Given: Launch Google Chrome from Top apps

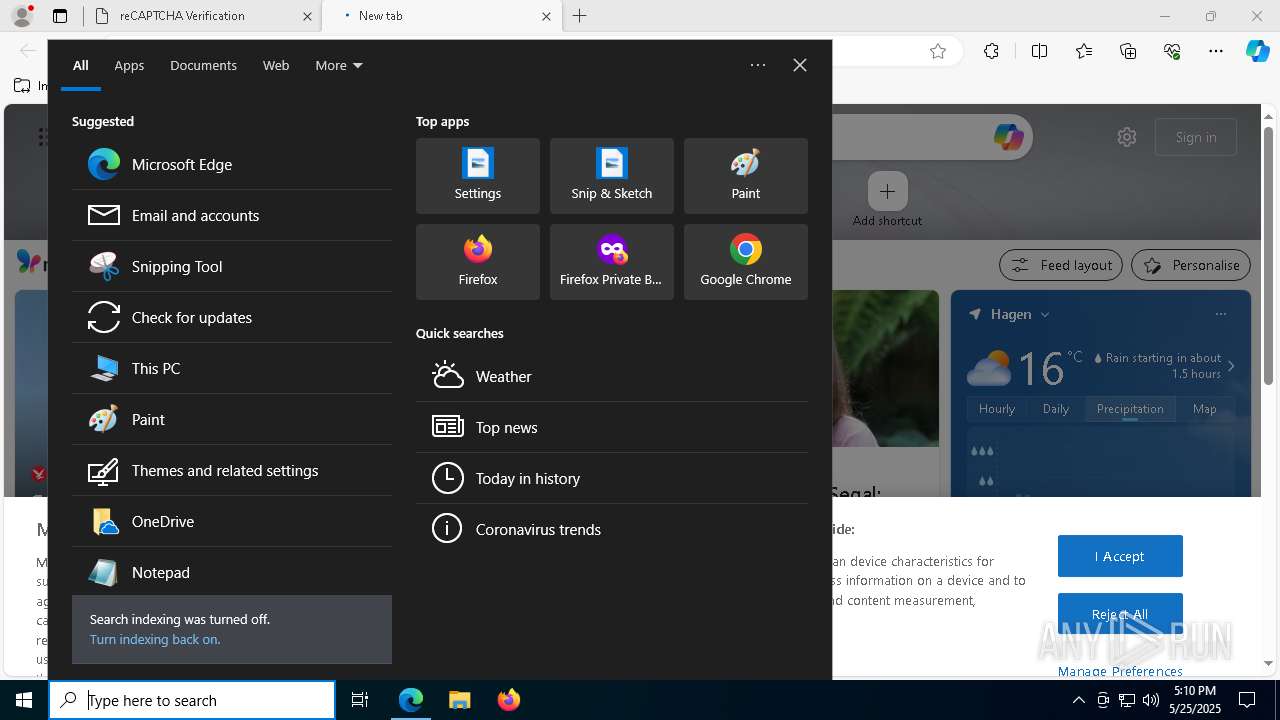Looking at the screenshot, I should (x=746, y=262).
